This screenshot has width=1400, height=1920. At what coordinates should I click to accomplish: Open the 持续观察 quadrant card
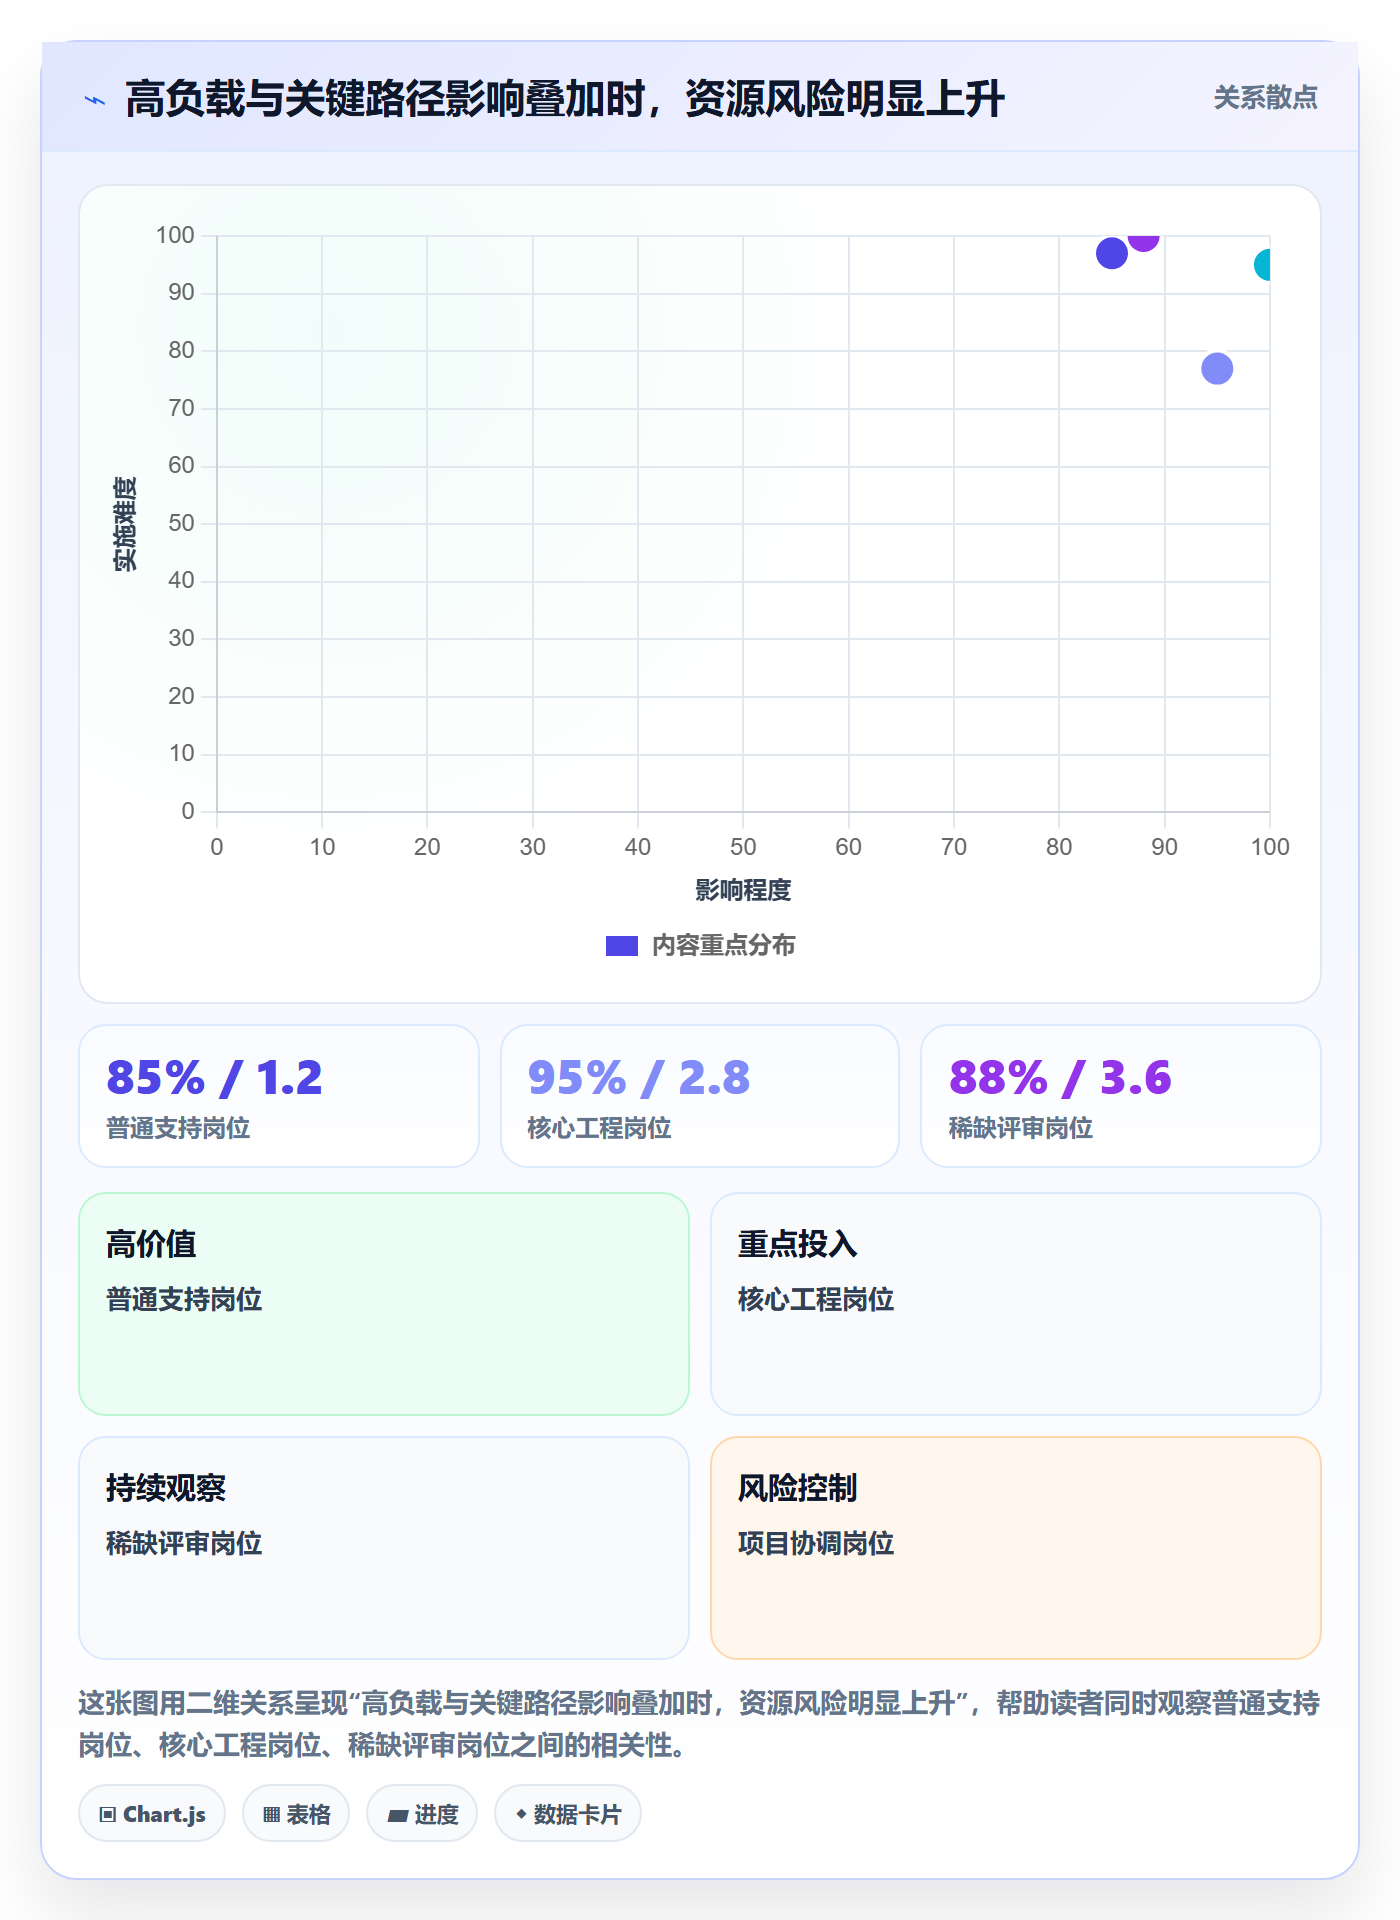(x=384, y=1548)
